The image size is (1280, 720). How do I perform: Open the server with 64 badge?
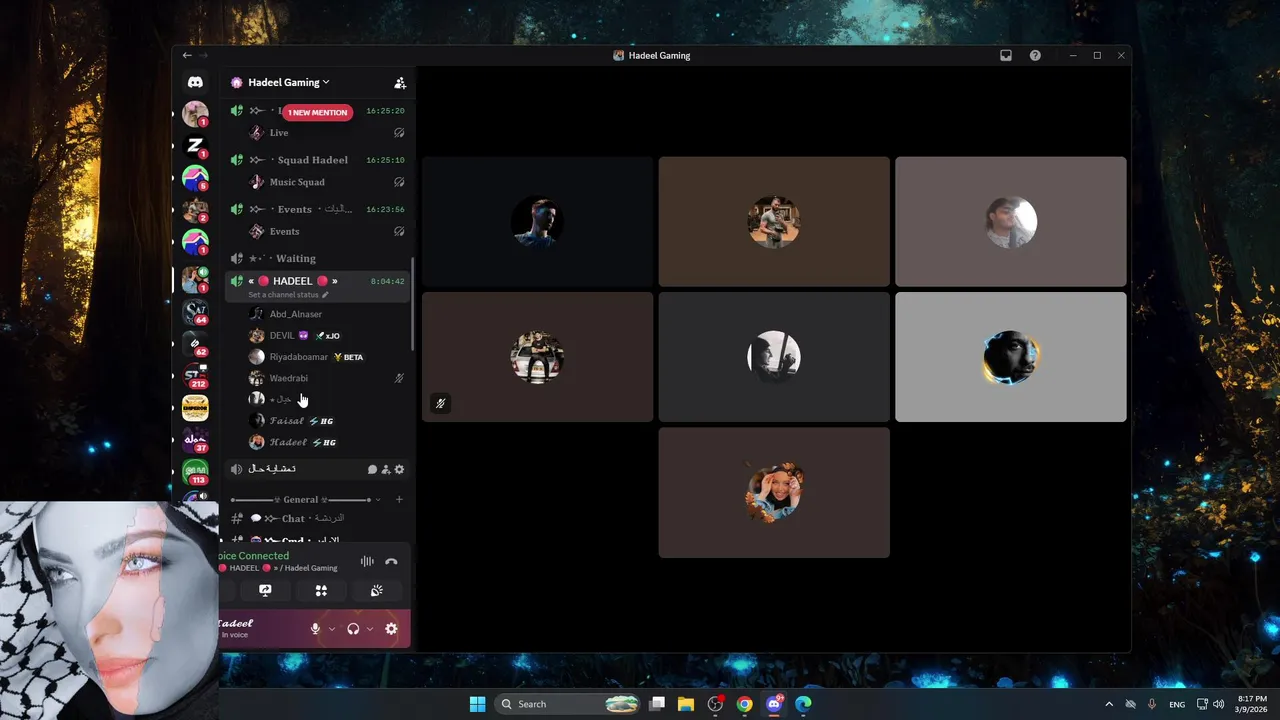coord(195,312)
